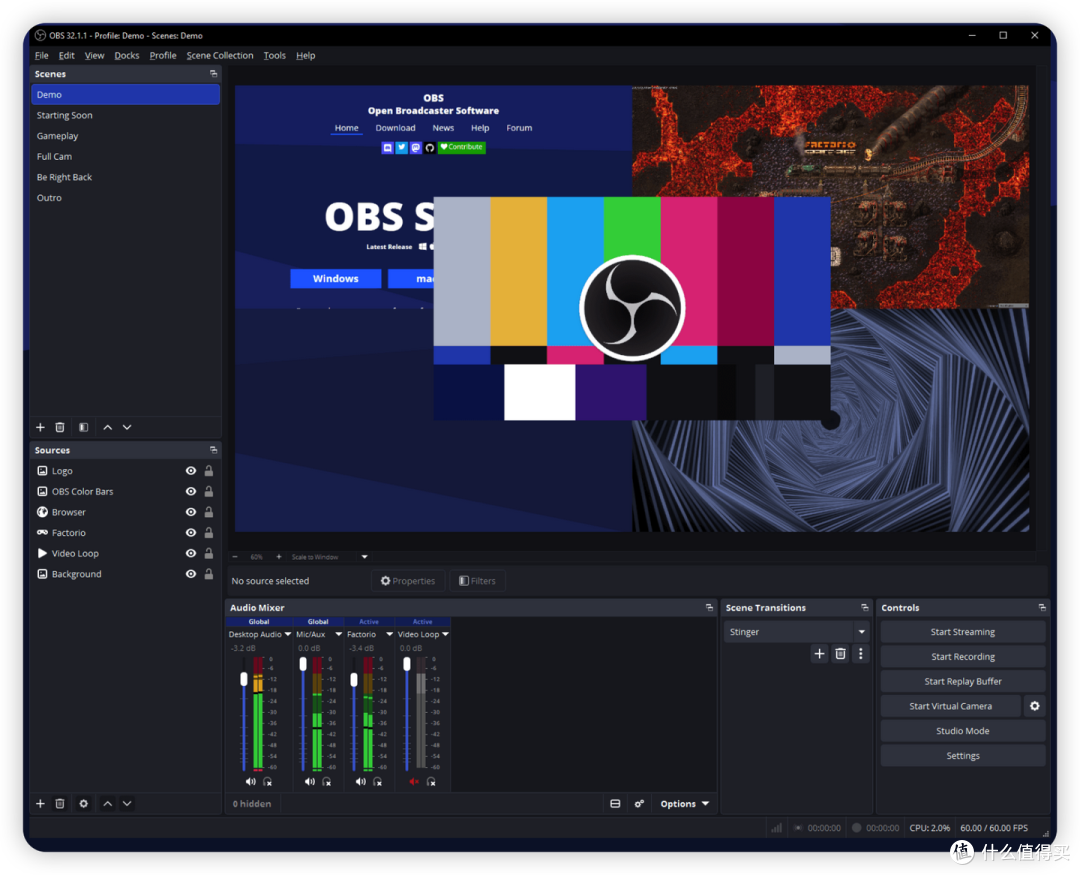Add a scene transition with plus icon

(819, 654)
